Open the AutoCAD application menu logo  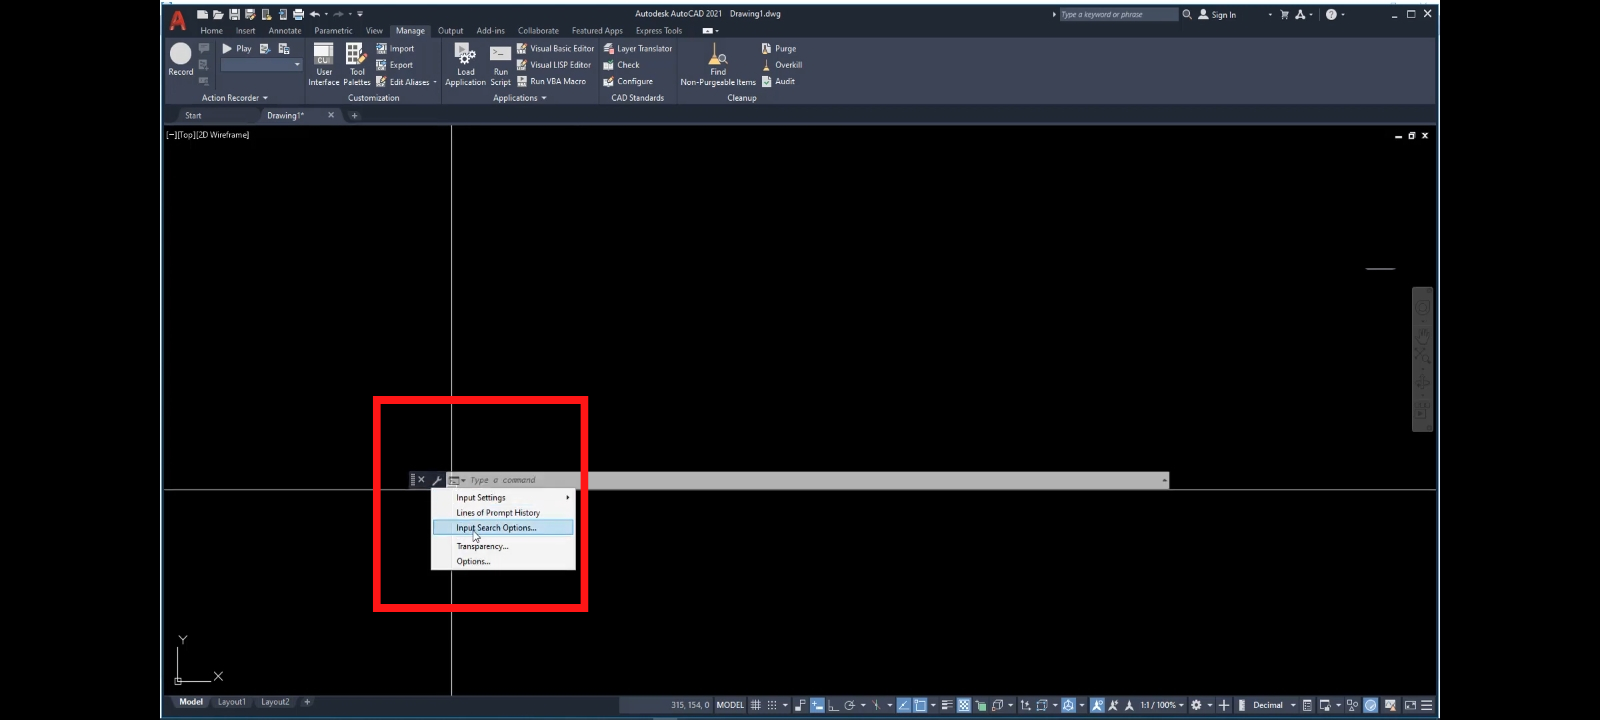[178, 20]
